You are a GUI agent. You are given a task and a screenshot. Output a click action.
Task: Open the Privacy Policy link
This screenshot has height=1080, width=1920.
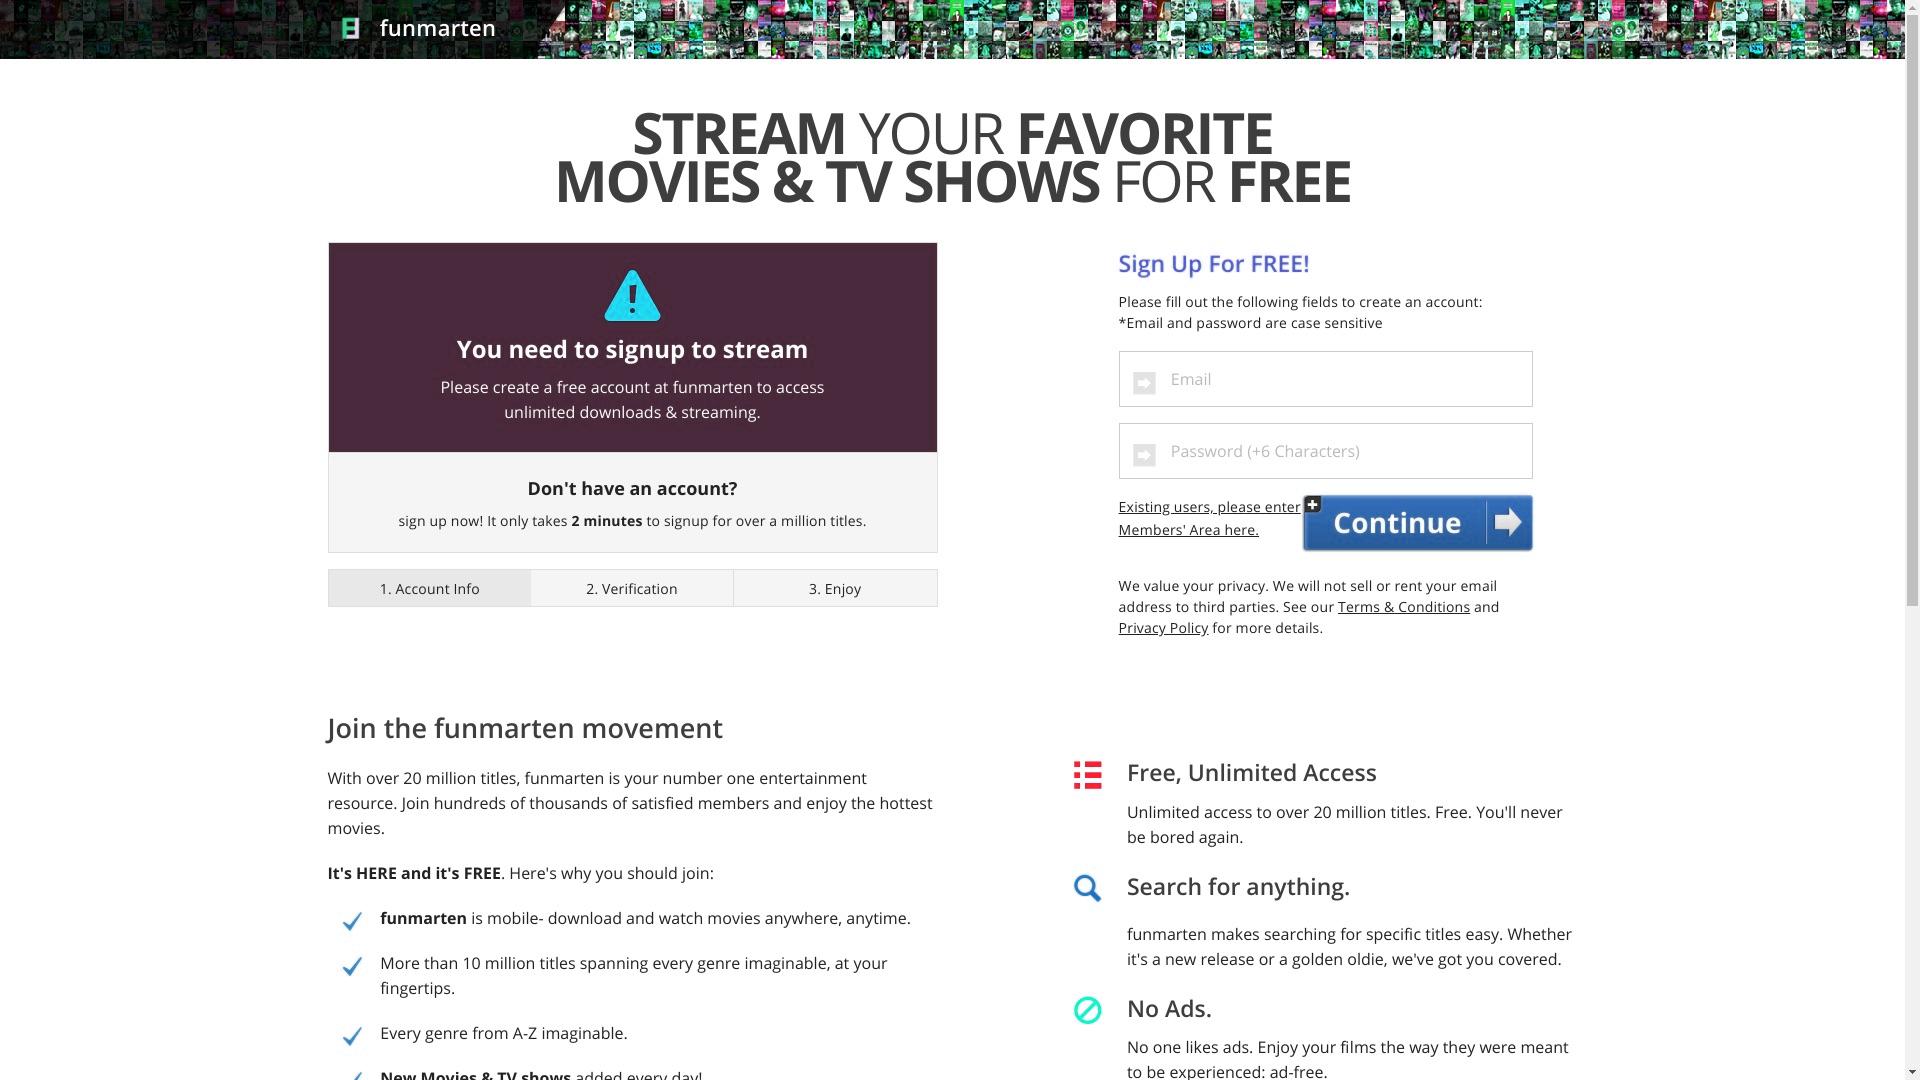pyautogui.click(x=1163, y=628)
